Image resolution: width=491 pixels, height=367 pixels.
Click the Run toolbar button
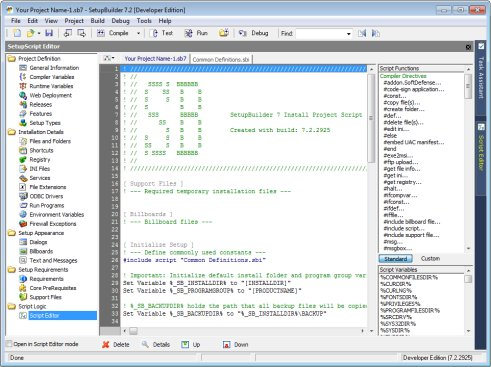click(x=196, y=33)
